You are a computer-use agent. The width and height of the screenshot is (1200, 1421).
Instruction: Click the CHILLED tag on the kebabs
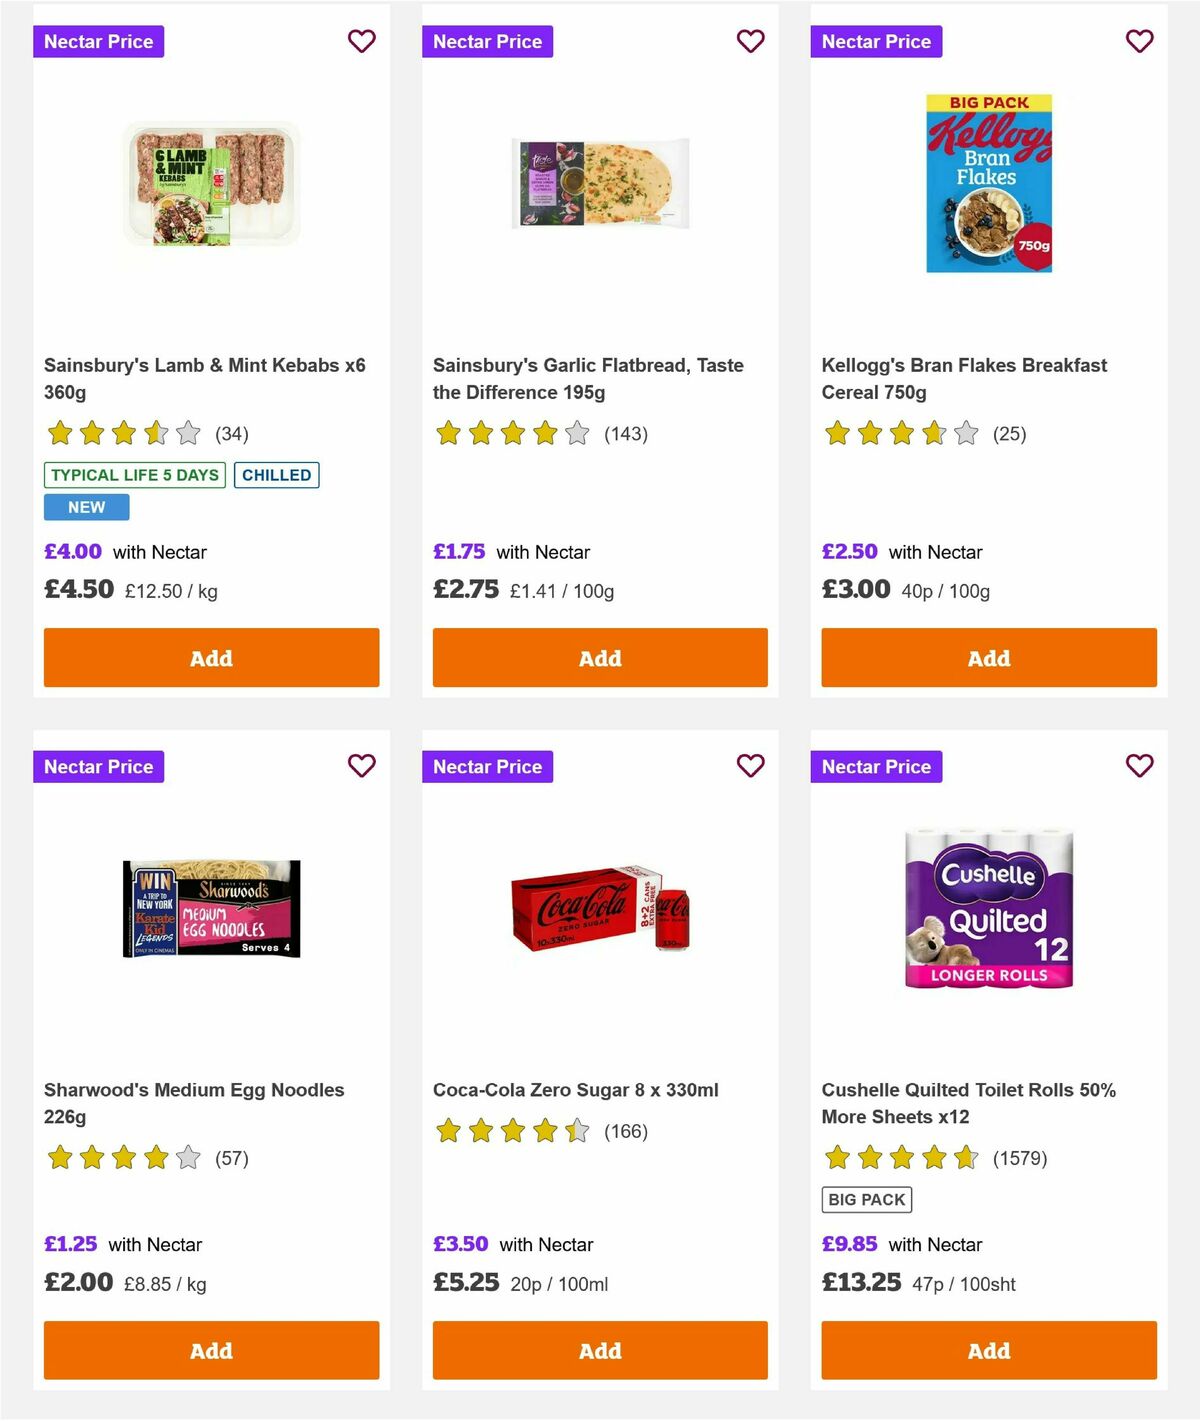coord(276,475)
